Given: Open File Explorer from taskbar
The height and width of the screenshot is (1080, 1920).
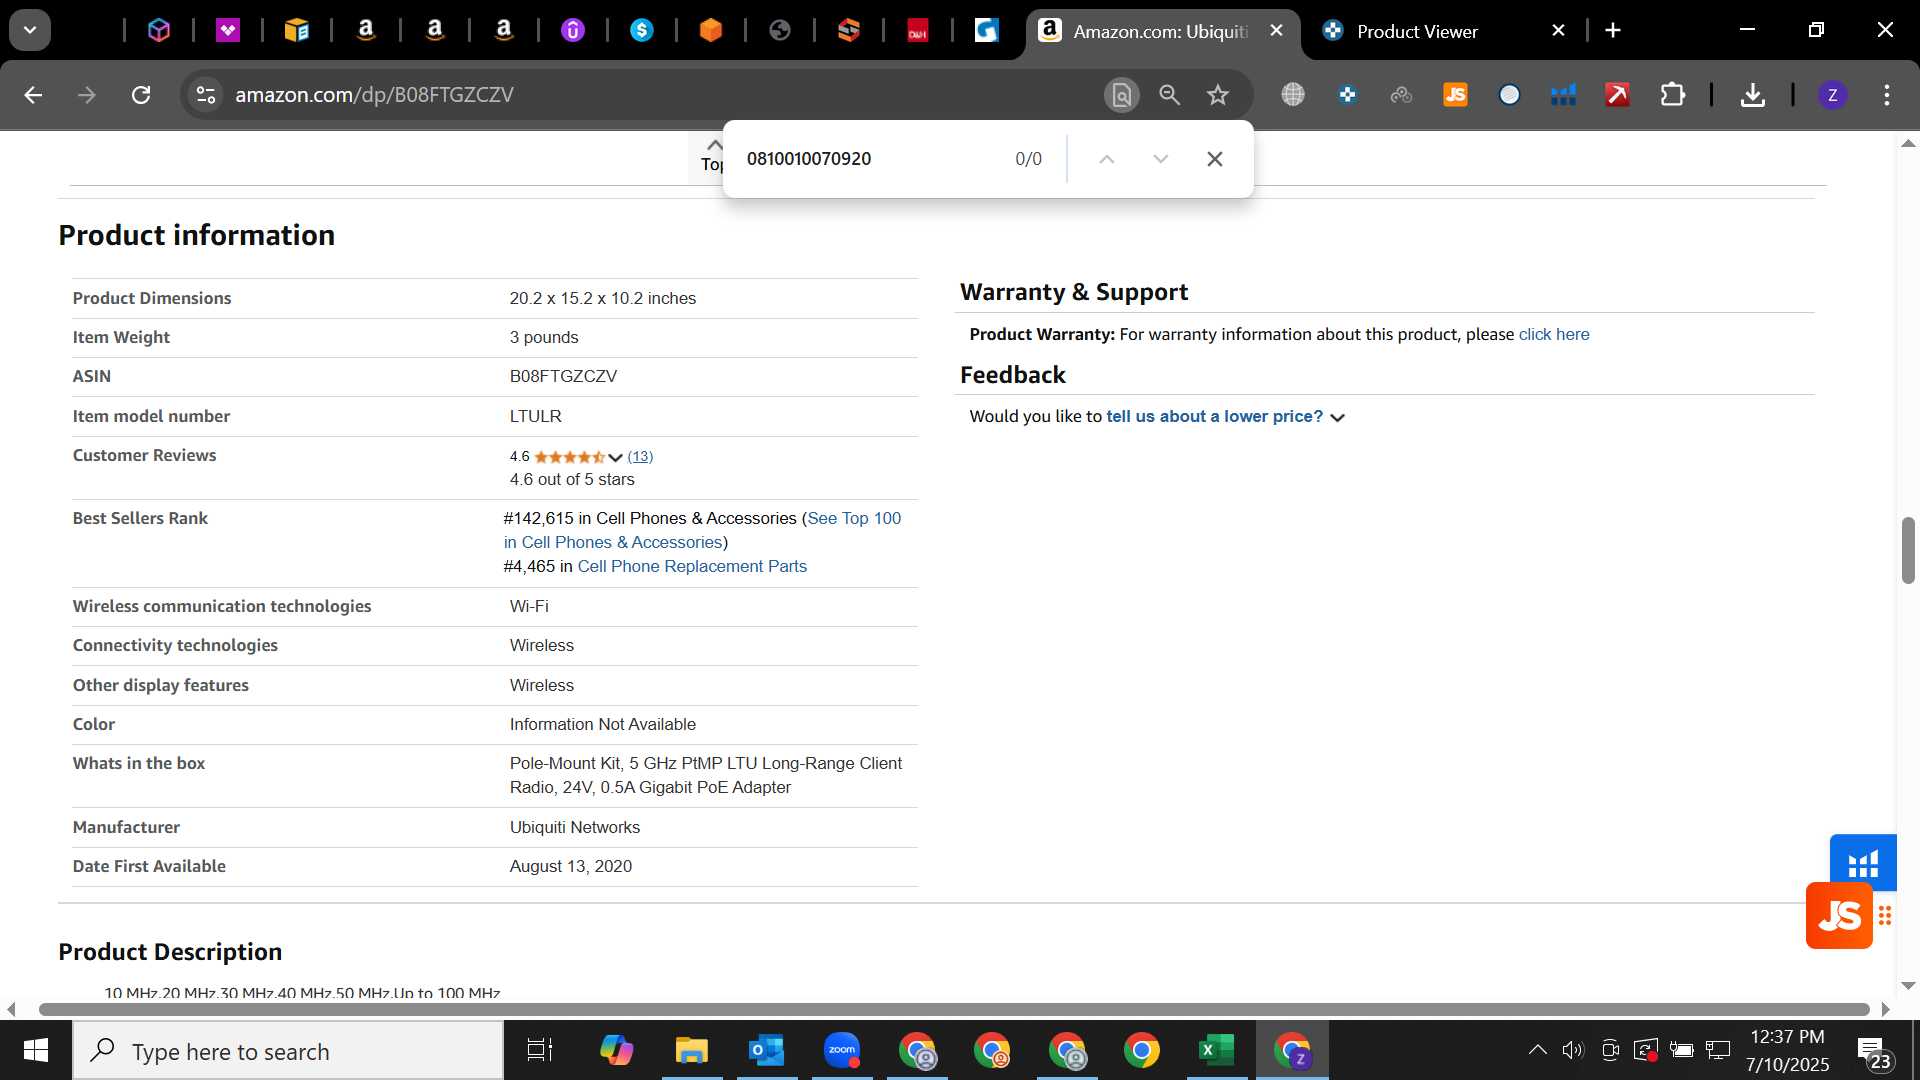Looking at the screenshot, I should click(691, 1051).
